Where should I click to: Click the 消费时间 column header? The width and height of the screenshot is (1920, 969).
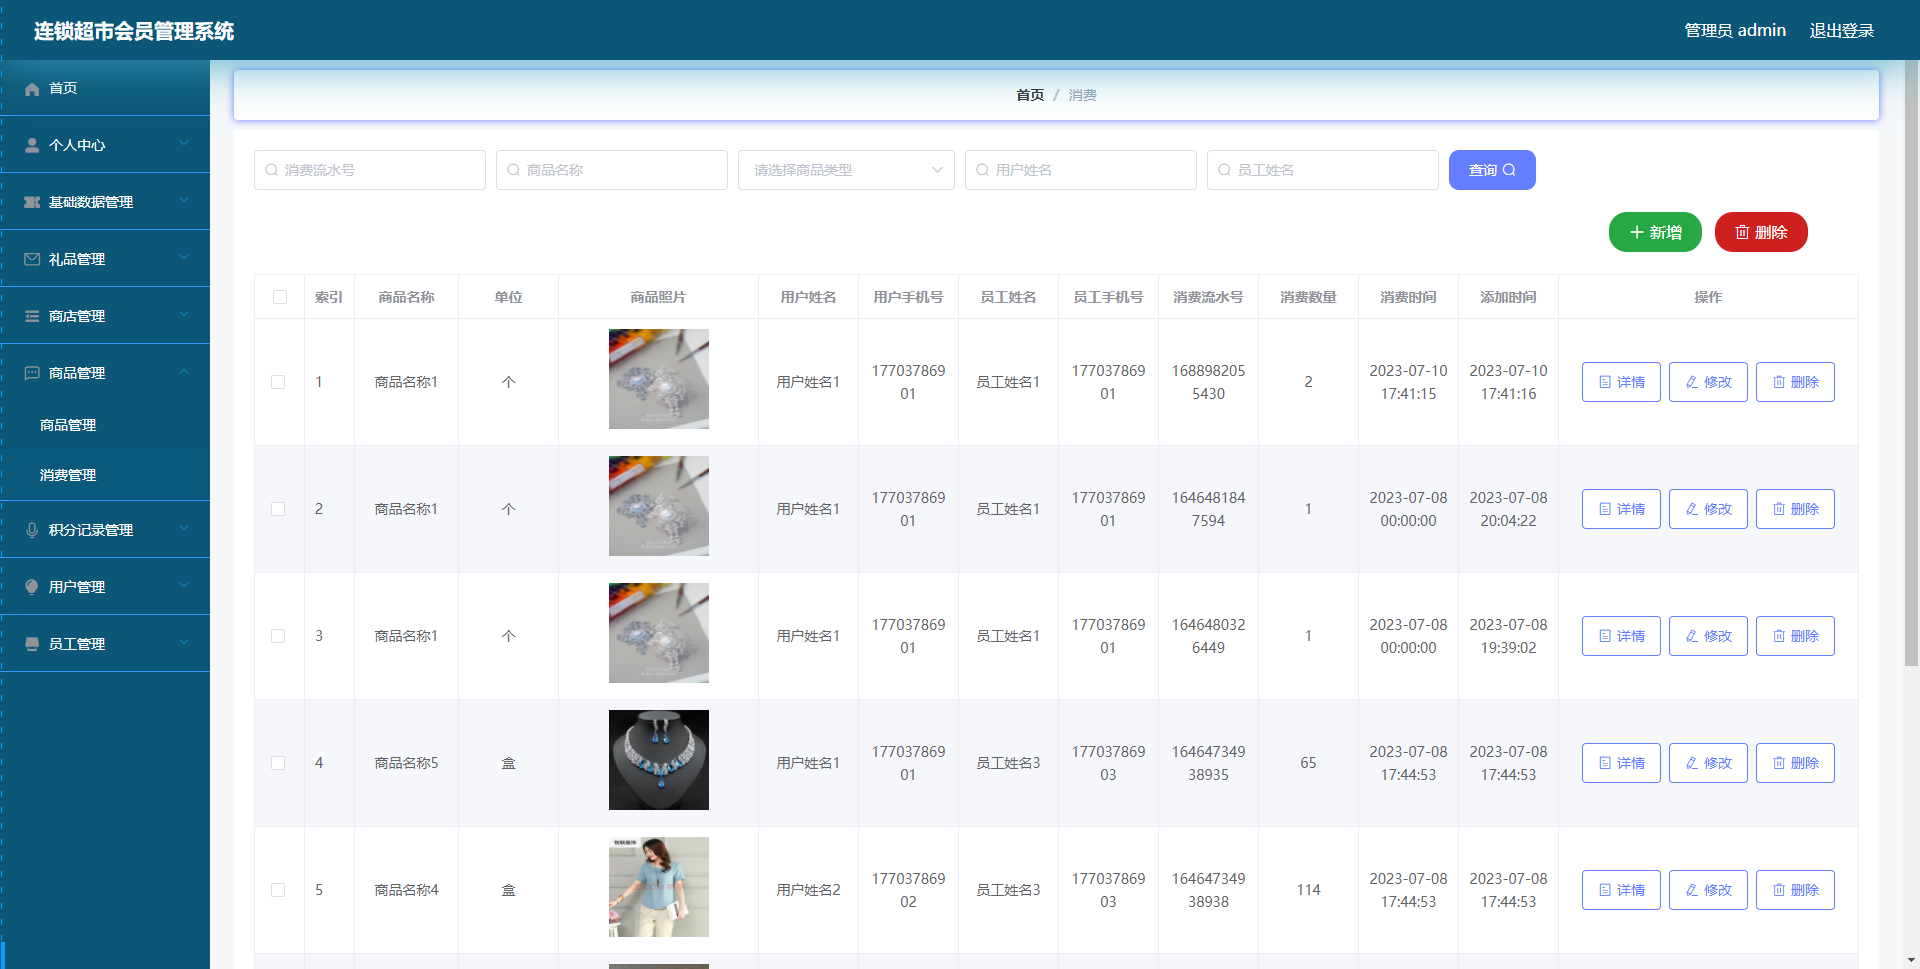pyautogui.click(x=1408, y=298)
